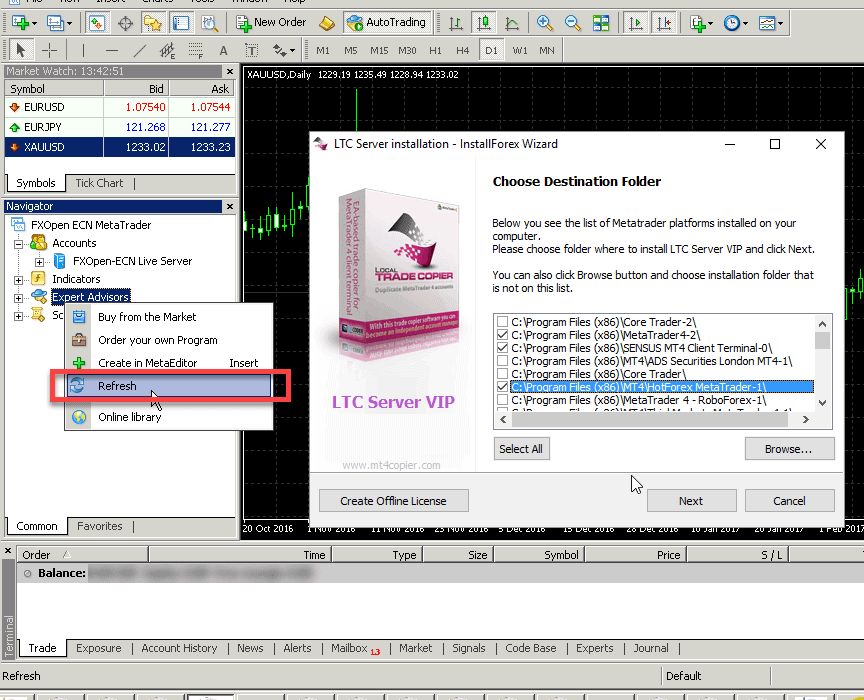Check the Core Trader folder checkbox
The image size is (864, 700).
[x=502, y=374]
